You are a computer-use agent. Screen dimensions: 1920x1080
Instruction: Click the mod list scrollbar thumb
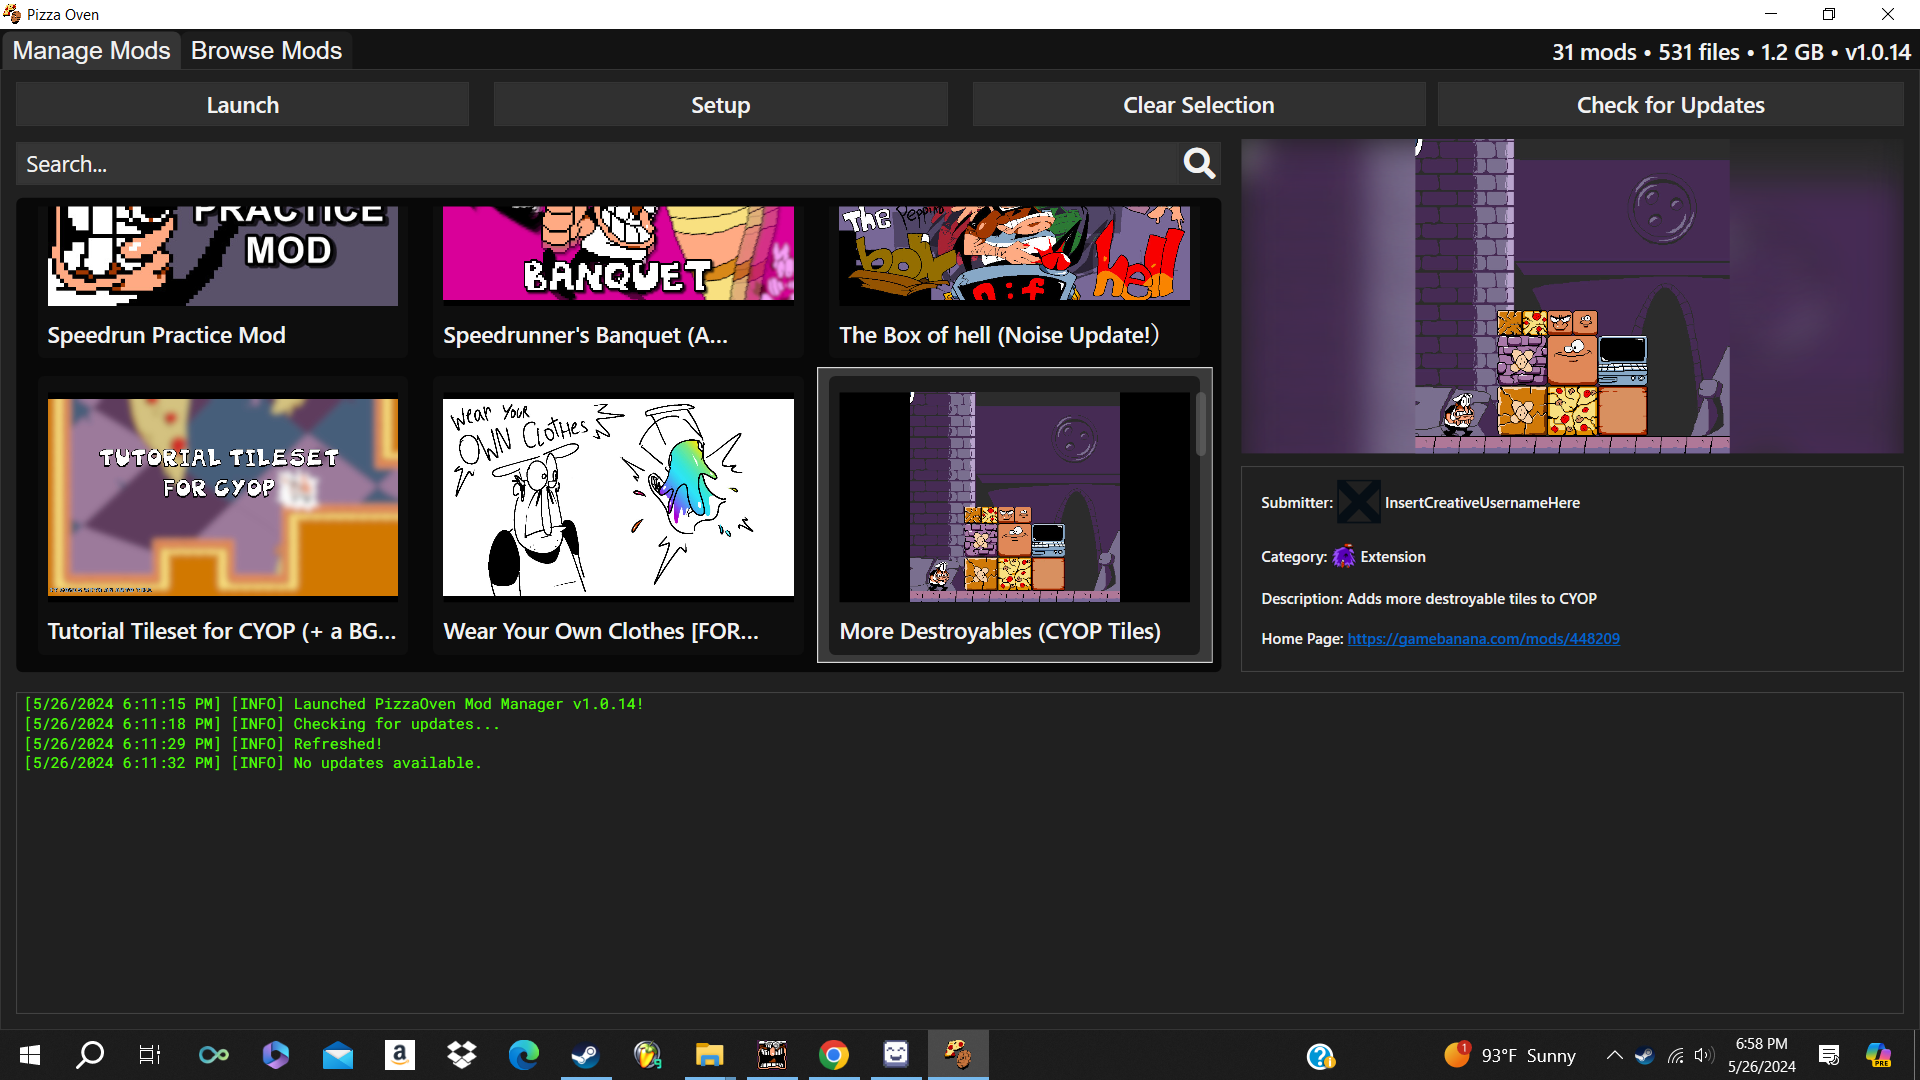[1201, 424]
